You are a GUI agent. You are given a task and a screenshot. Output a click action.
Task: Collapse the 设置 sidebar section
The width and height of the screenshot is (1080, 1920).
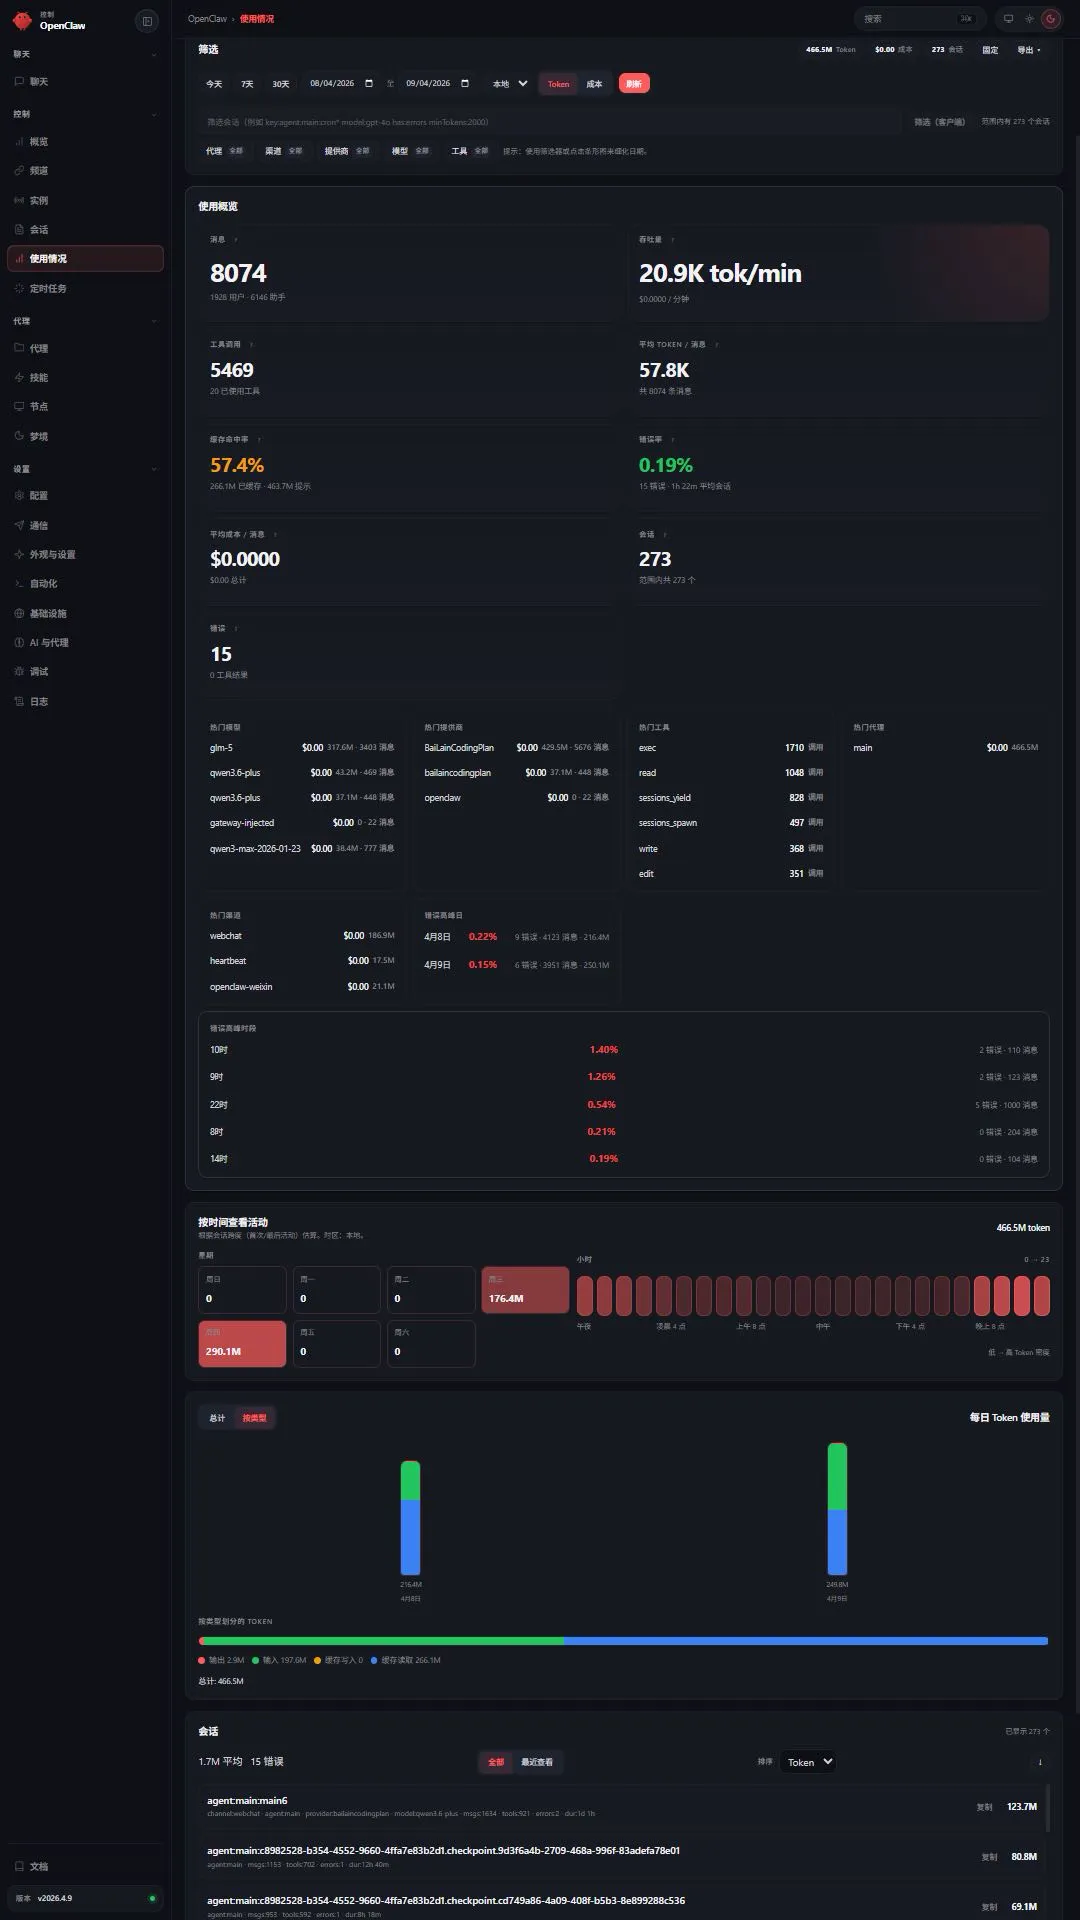[x=85, y=469]
